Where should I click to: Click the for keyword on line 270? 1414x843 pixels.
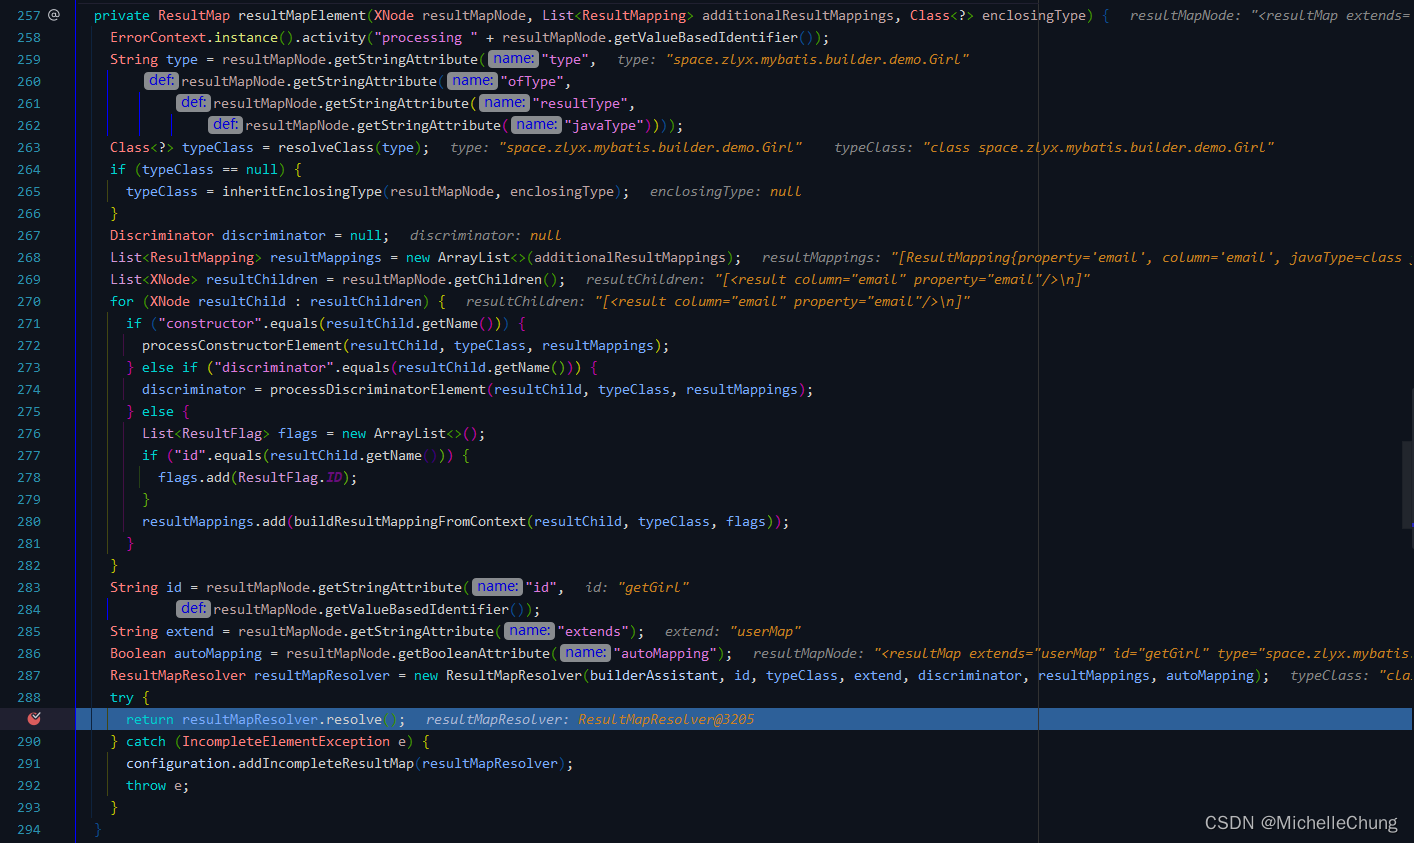pos(122,301)
